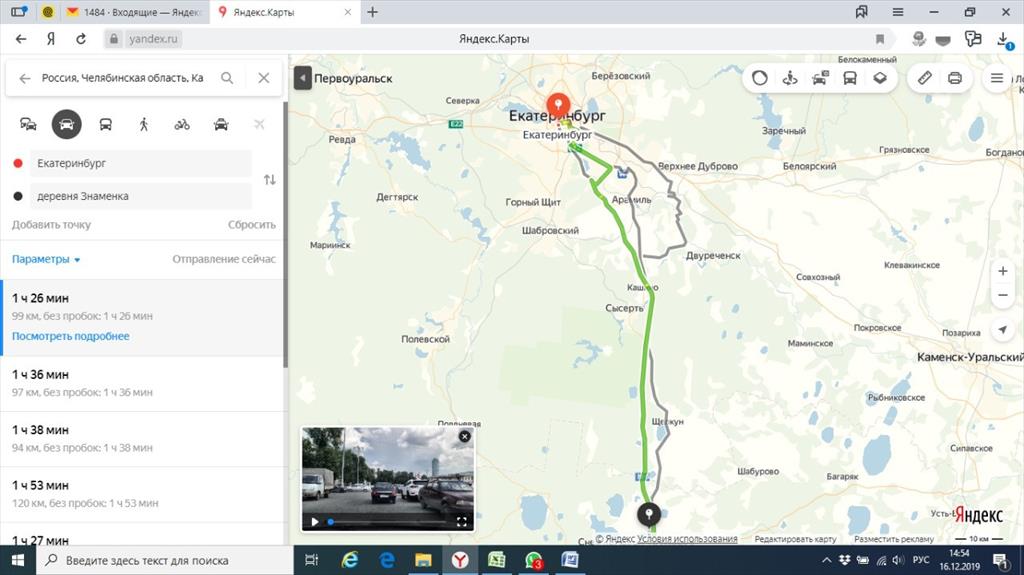Switch to the Яндекс.Карты tab
Screen dimensions: 1024x575
coord(285,12)
